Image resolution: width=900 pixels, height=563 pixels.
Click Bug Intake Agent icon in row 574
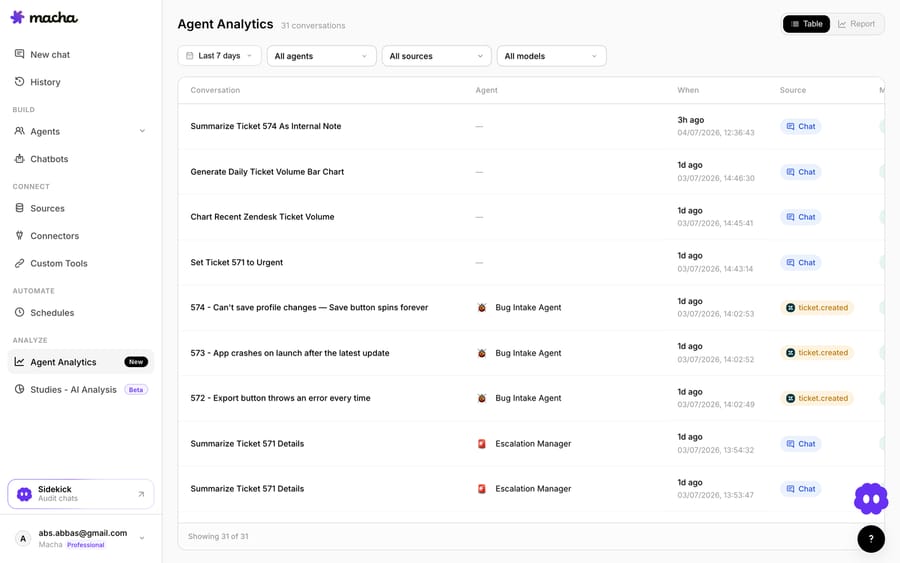pos(482,308)
